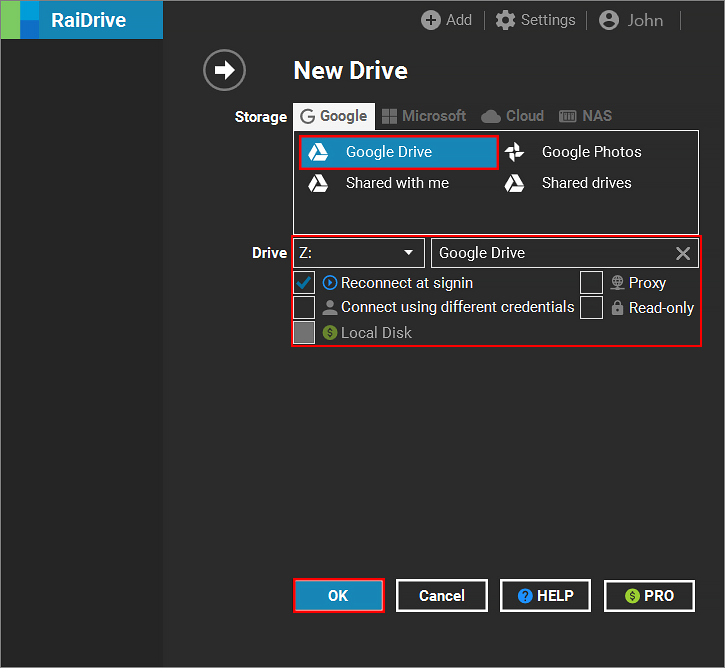Image resolution: width=725 pixels, height=668 pixels.
Task: Click the John account name
Action: click(645, 20)
